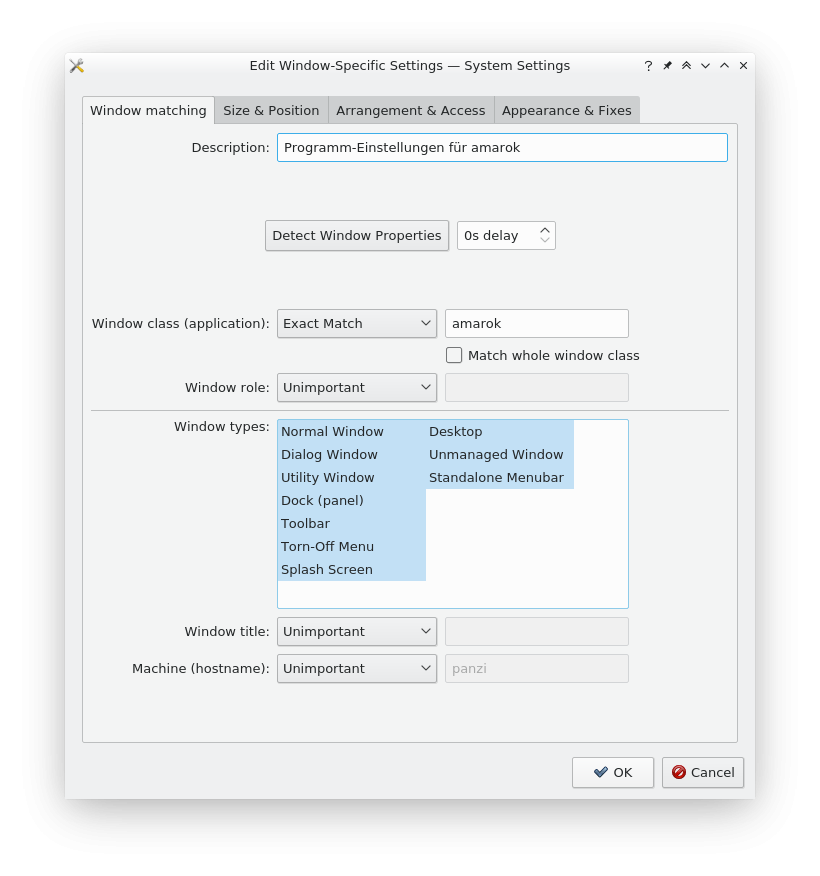Viewport: 820px width, 876px height.
Task: Click the hostname field showing panzi
Action: click(x=537, y=668)
